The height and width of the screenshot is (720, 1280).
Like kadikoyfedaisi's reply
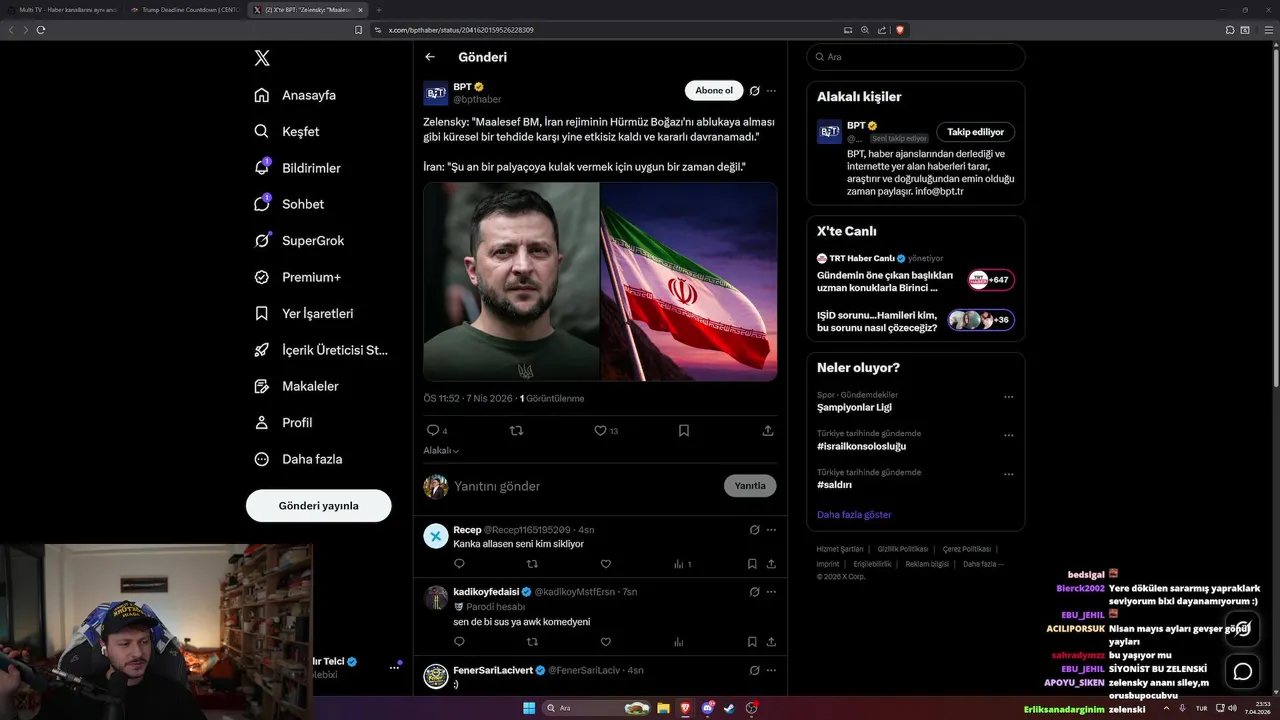point(605,642)
